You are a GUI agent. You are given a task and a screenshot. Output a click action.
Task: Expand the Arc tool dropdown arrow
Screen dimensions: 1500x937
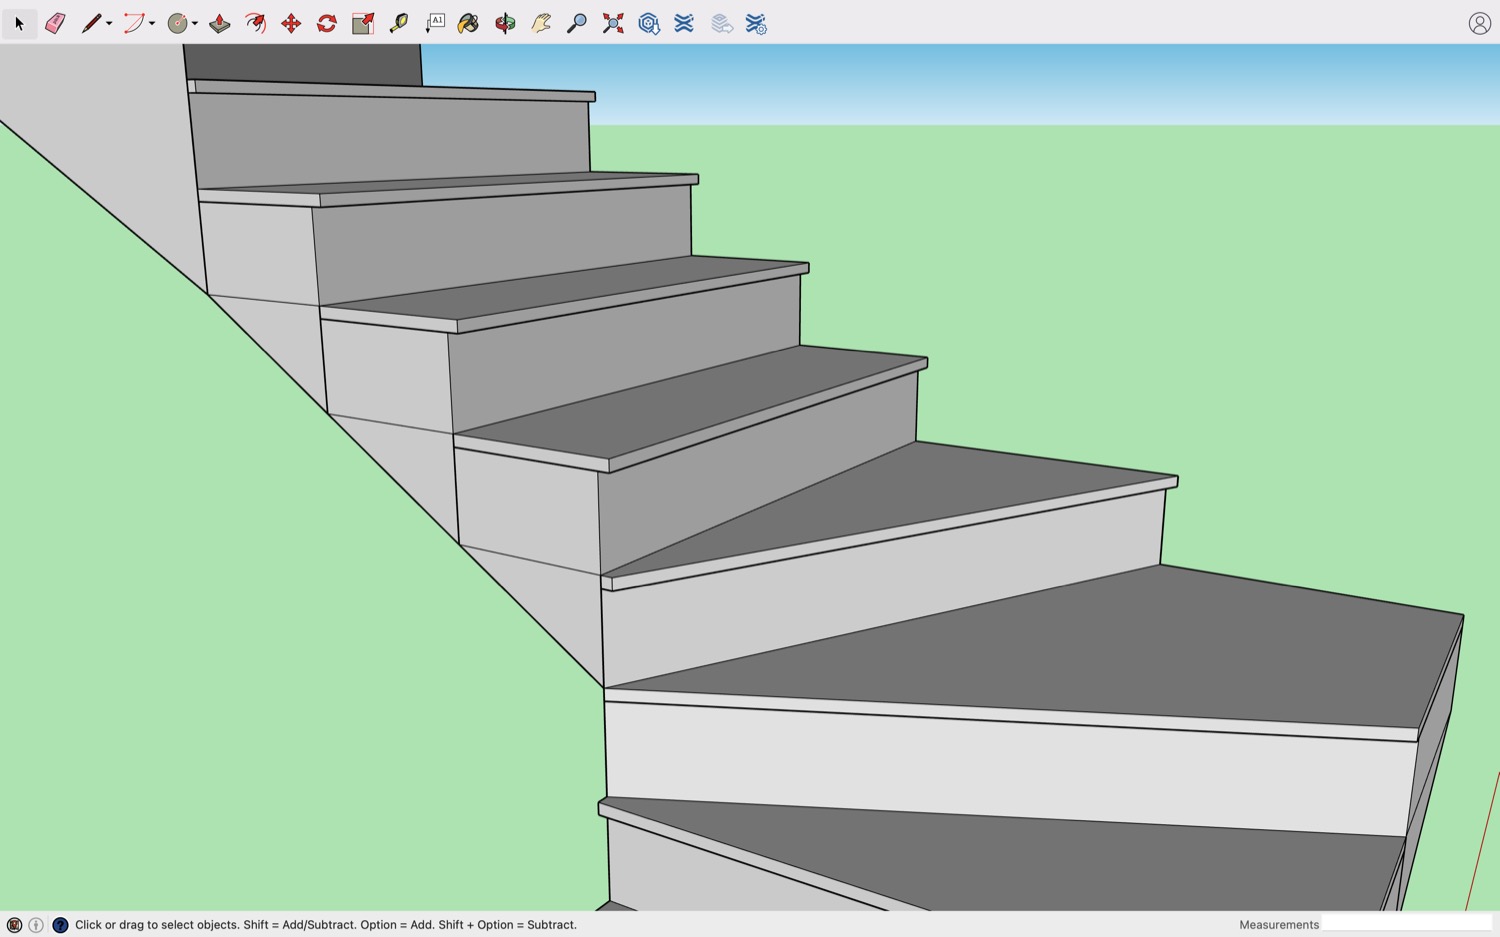(x=152, y=23)
